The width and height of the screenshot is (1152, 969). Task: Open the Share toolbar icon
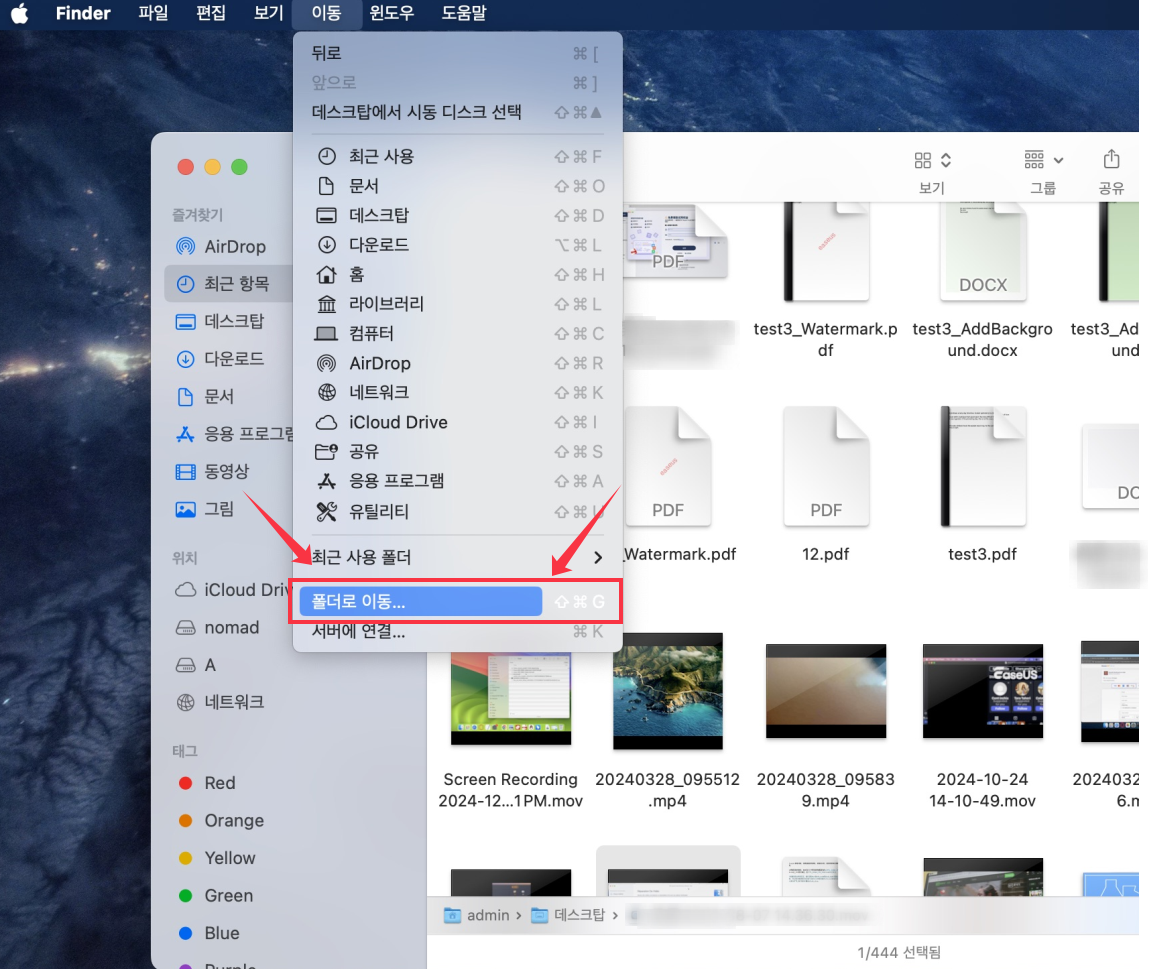(1110, 160)
